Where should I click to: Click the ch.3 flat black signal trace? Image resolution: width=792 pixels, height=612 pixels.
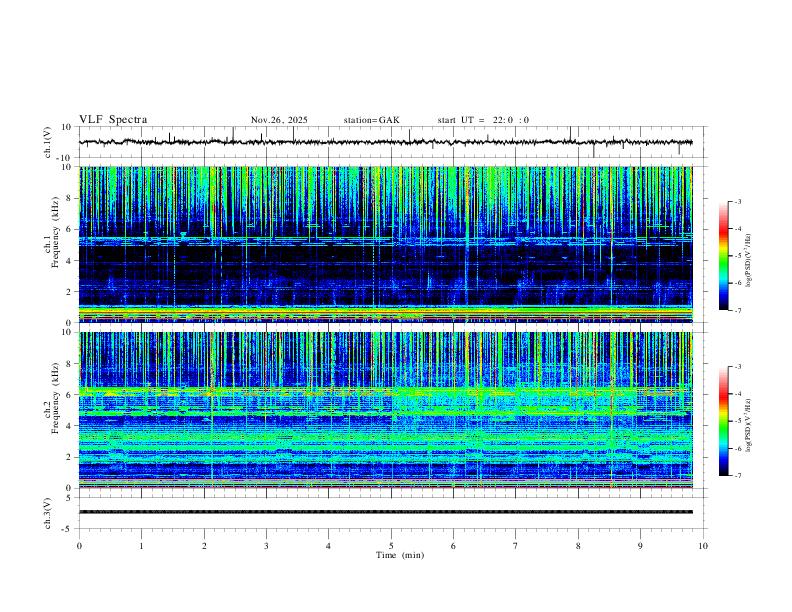(x=386, y=512)
